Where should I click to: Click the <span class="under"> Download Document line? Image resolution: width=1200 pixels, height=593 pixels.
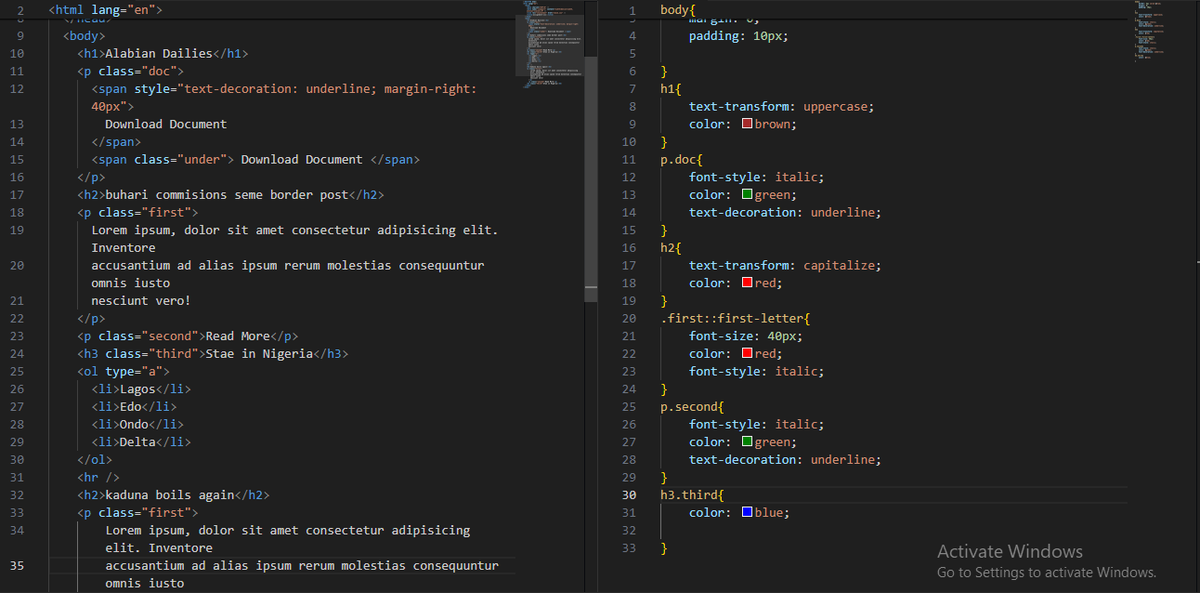256,160
